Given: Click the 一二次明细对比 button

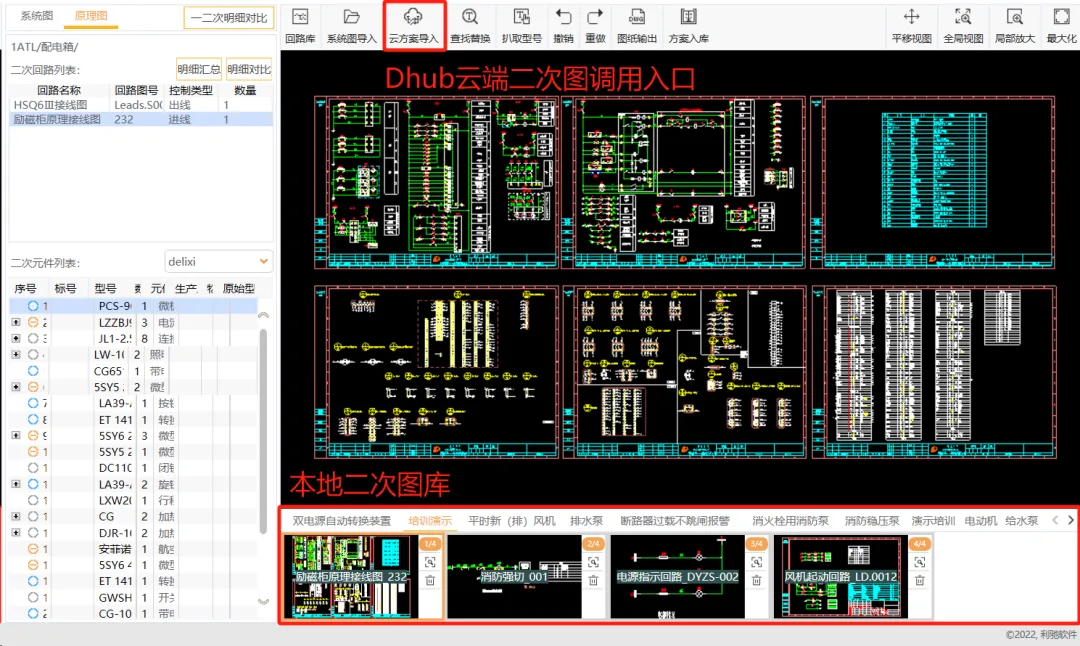Looking at the screenshot, I should (229, 18).
